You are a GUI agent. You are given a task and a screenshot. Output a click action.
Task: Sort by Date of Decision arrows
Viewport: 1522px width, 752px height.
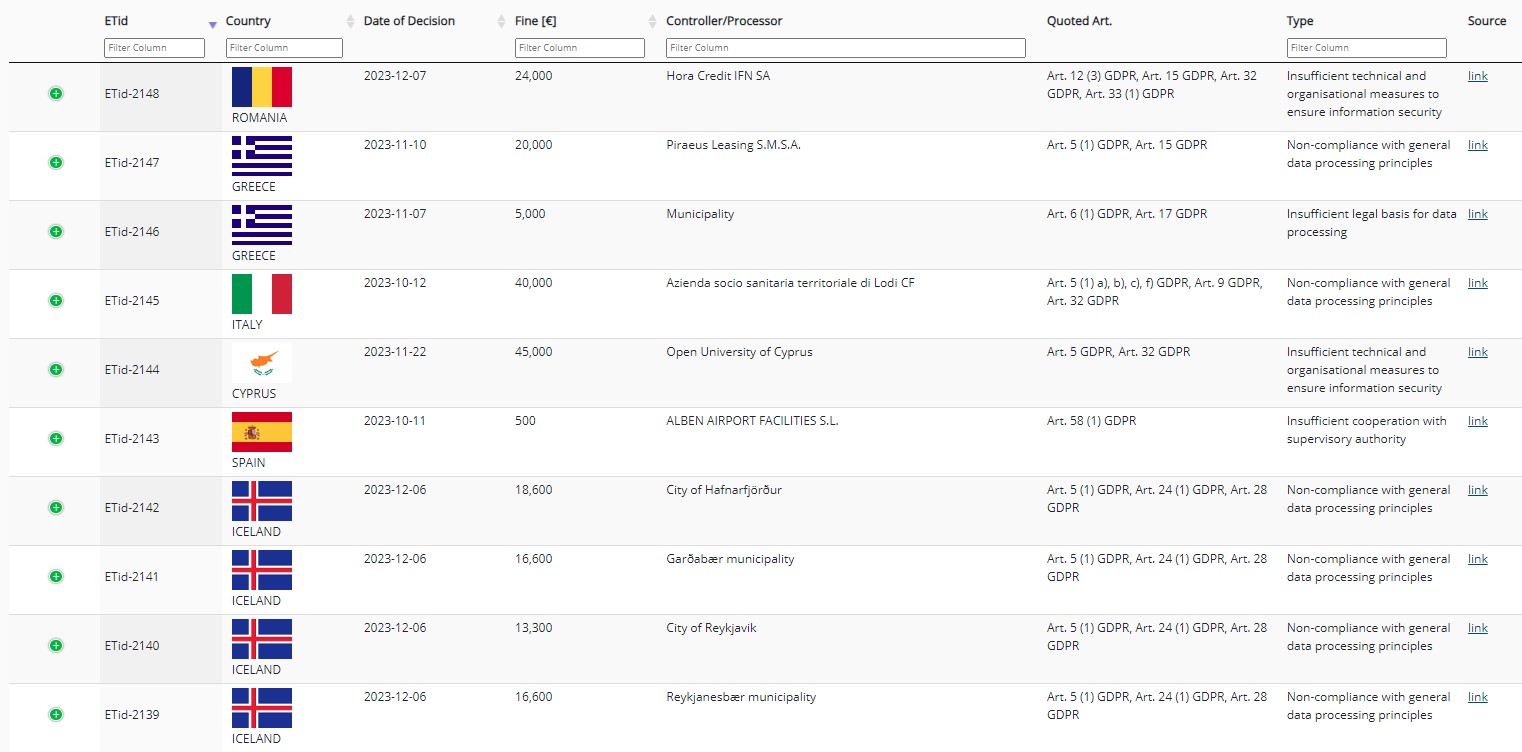(x=502, y=22)
